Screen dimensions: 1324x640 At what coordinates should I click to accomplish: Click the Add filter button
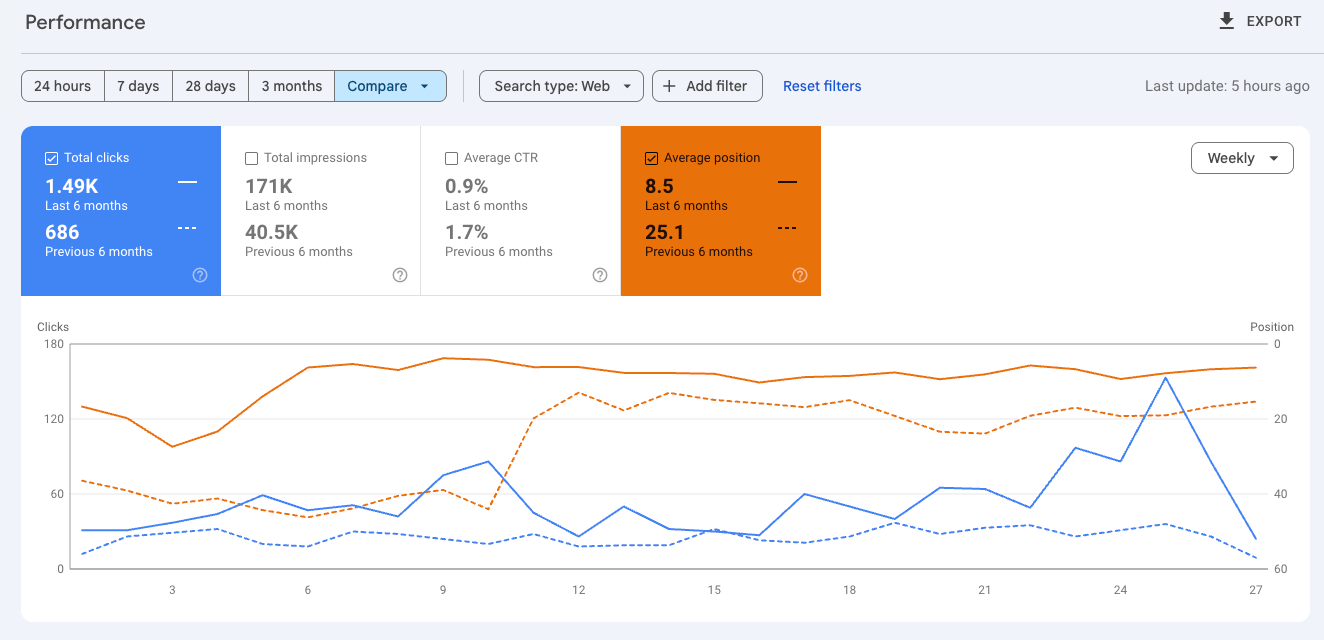(707, 86)
